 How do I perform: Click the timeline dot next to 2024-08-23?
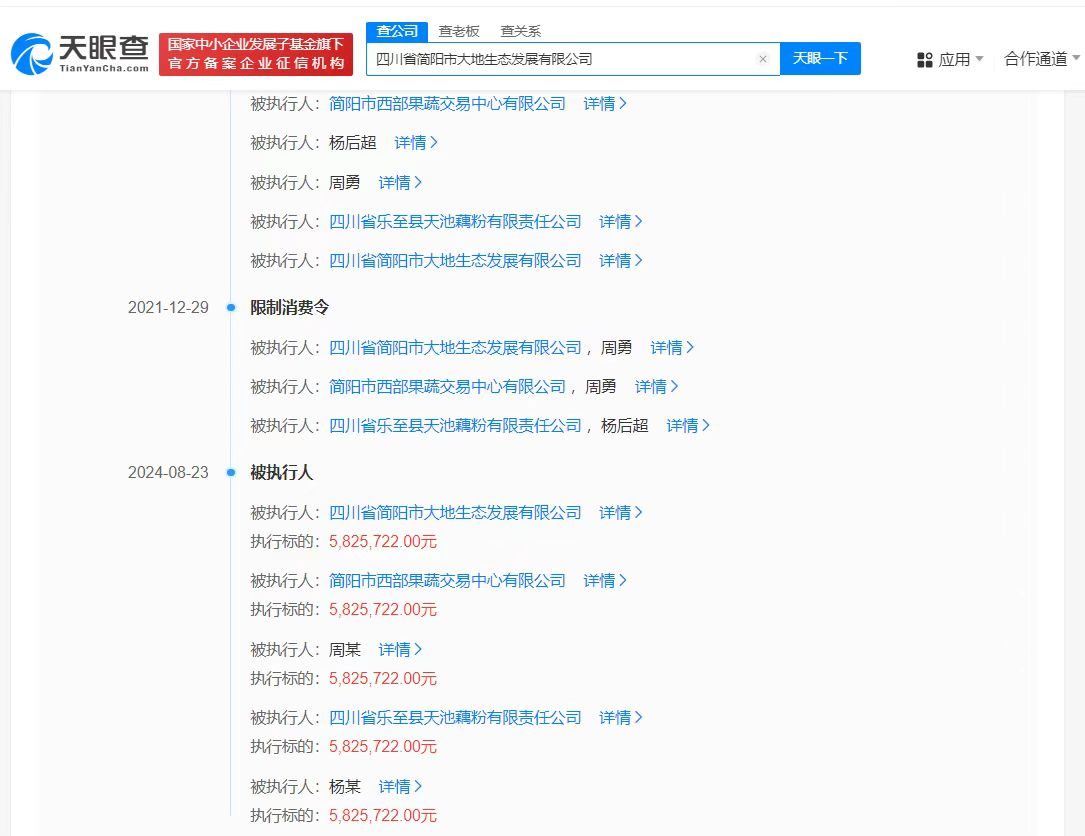click(232, 472)
